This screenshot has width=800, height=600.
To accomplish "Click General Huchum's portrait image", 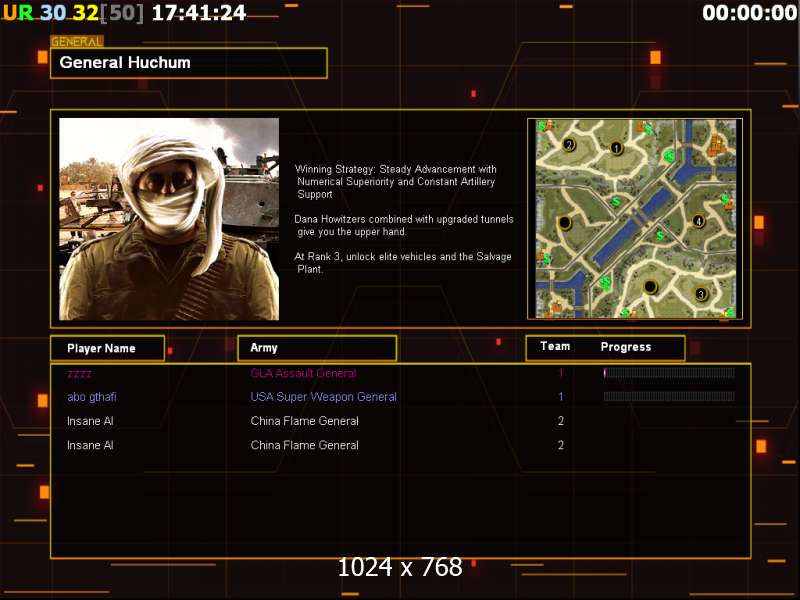I will point(169,219).
